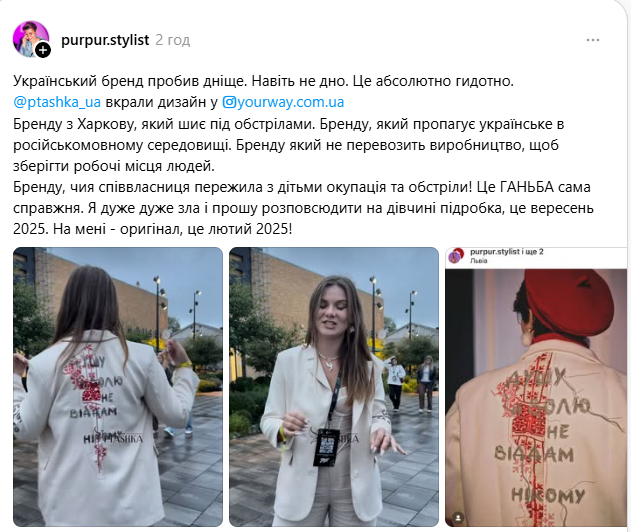Click the post timestamp "2 год"

(173, 40)
